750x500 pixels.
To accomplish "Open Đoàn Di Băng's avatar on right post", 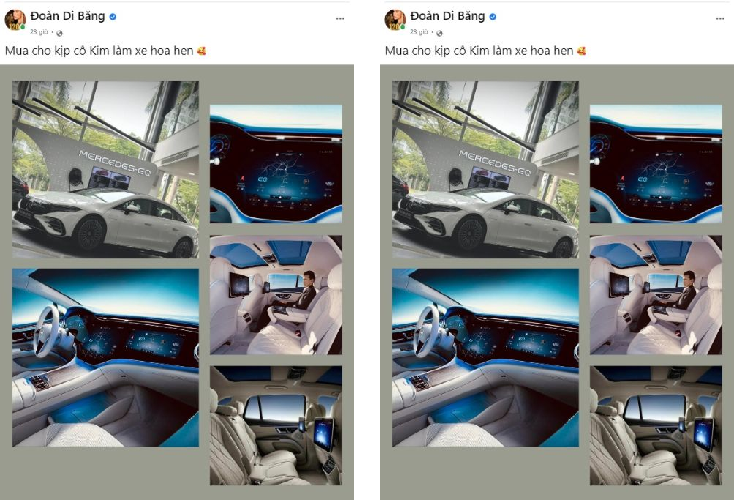I will (395, 21).
